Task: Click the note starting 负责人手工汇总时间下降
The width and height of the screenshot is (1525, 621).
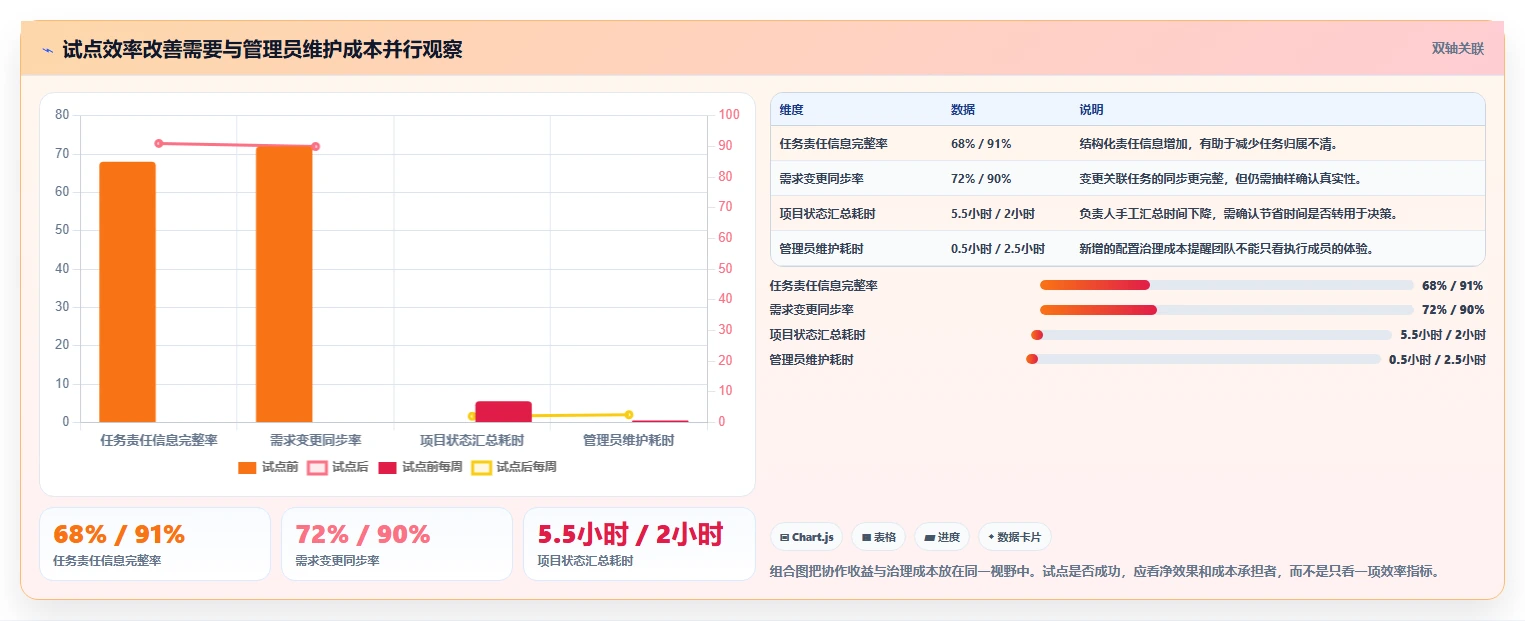Action: pyautogui.click(x=1239, y=214)
